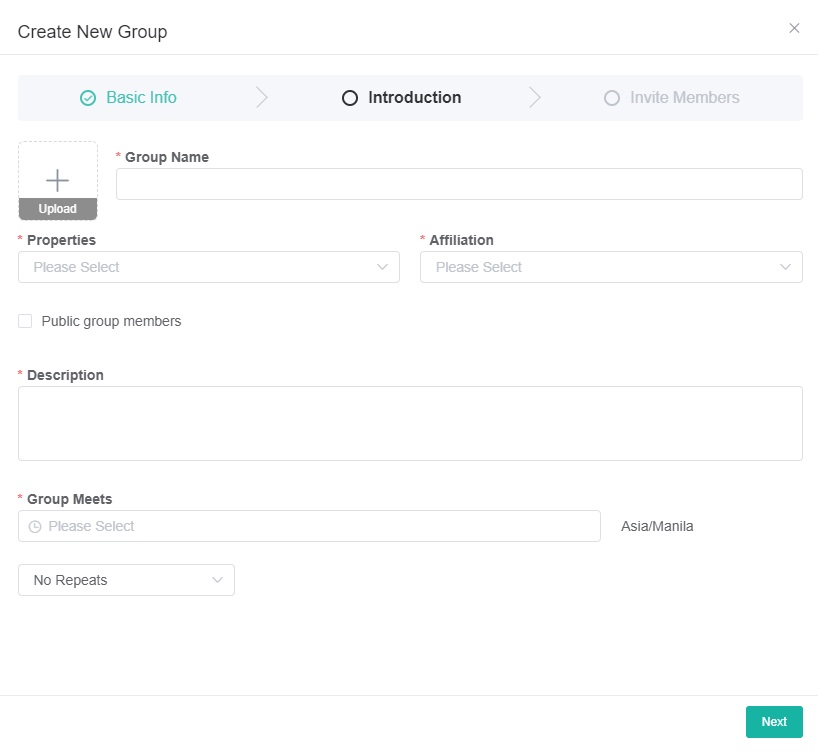Click the clock icon in Group Meets
This screenshot has width=818, height=756.
pos(35,527)
